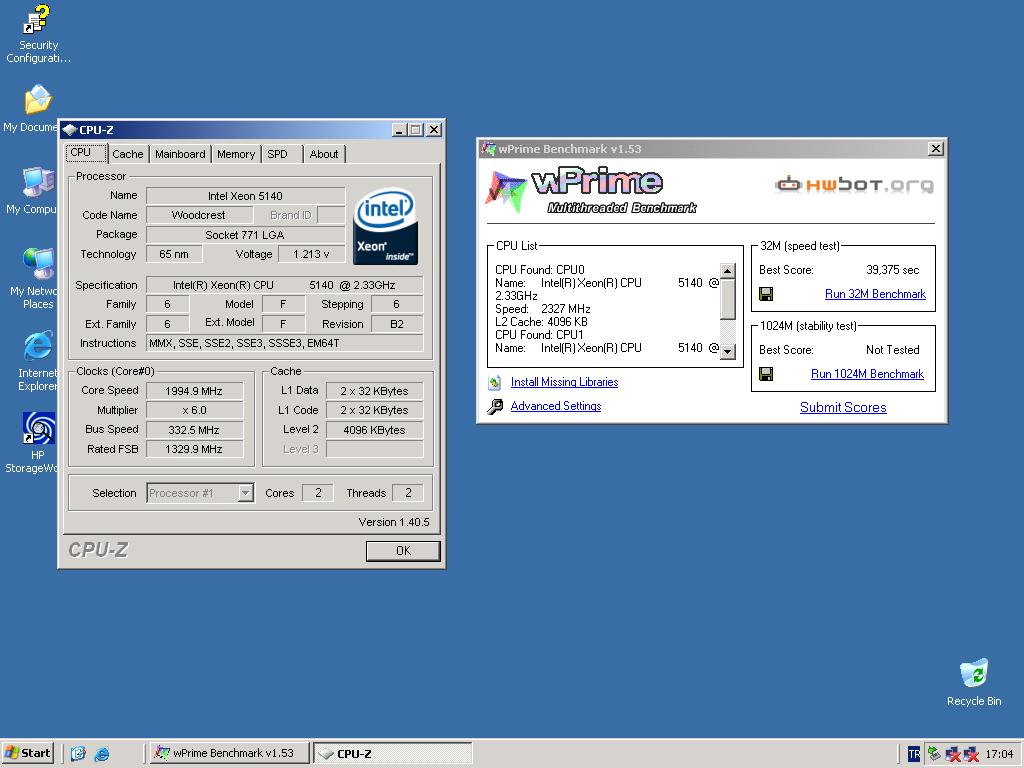Click the Instructions MMX, SSE field
1024x768 pixels.
[285, 344]
